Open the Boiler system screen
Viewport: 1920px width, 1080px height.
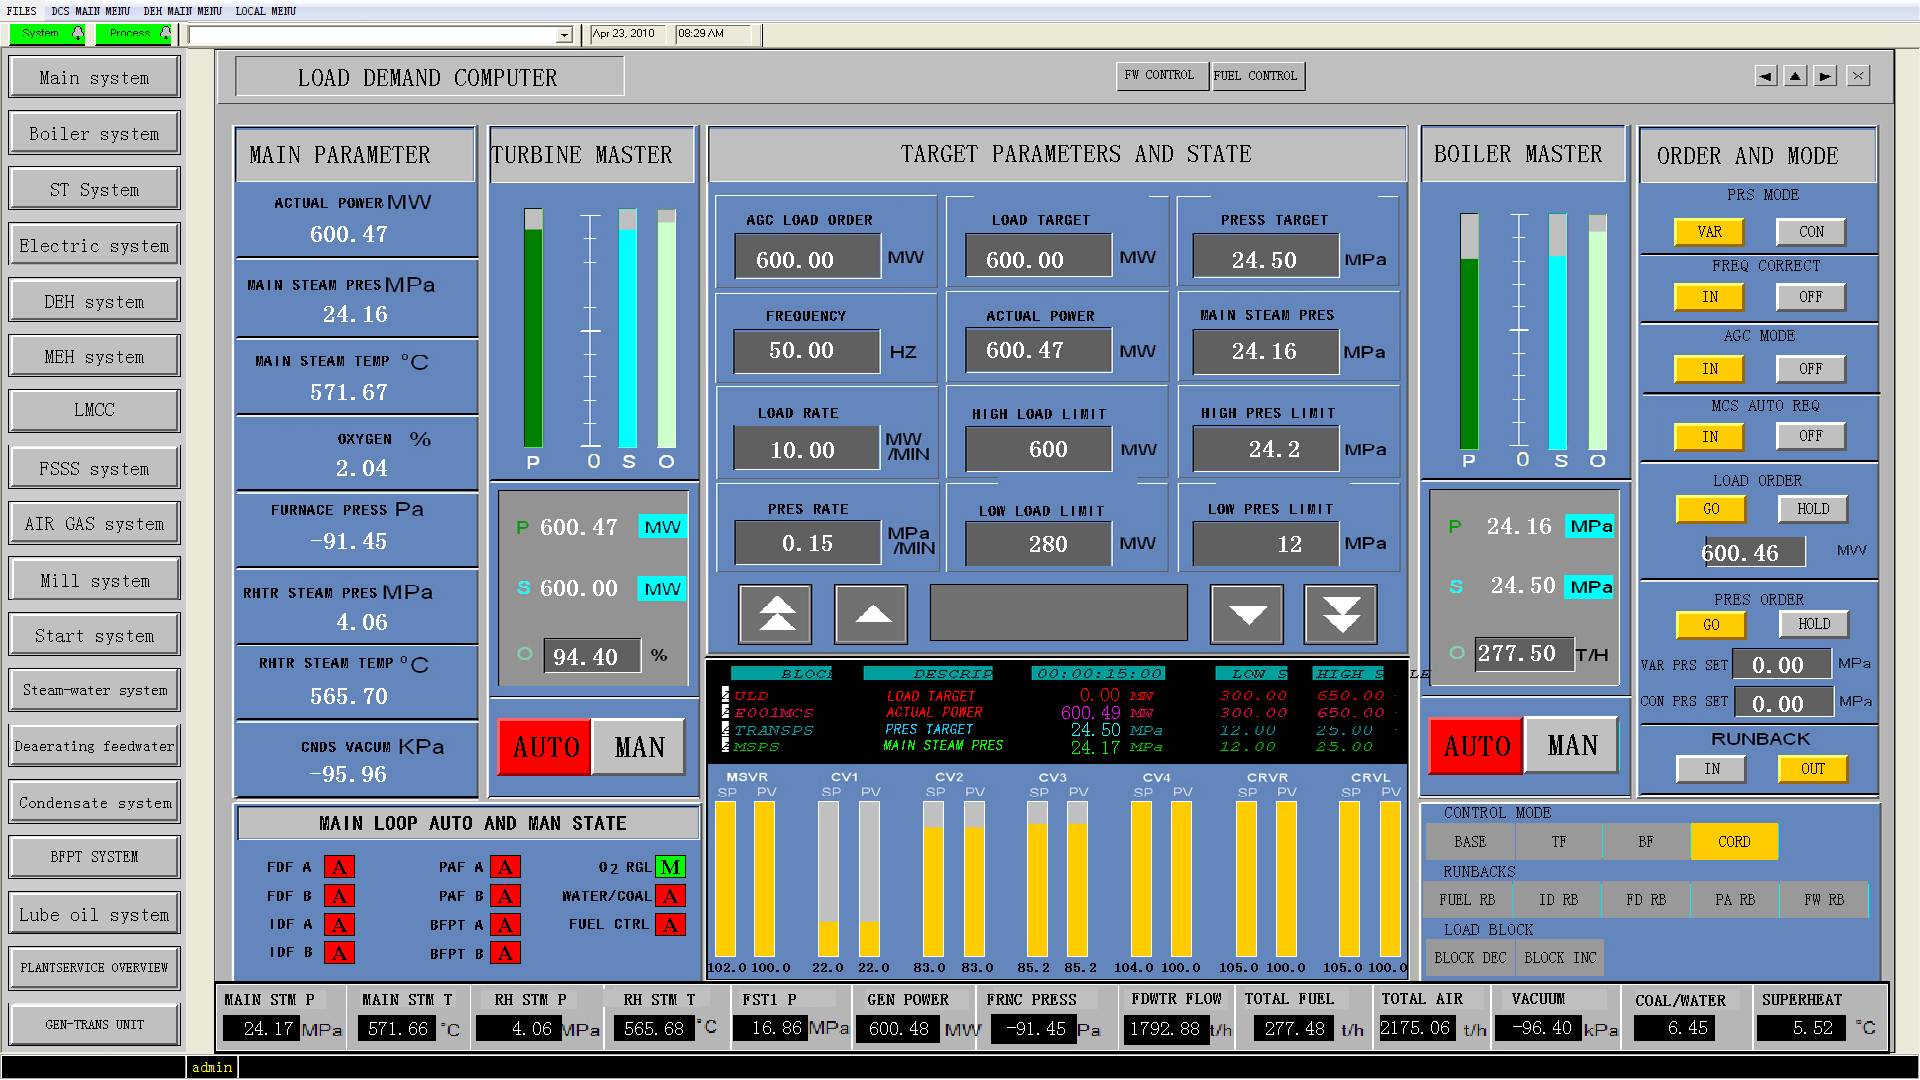[x=94, y=134]
